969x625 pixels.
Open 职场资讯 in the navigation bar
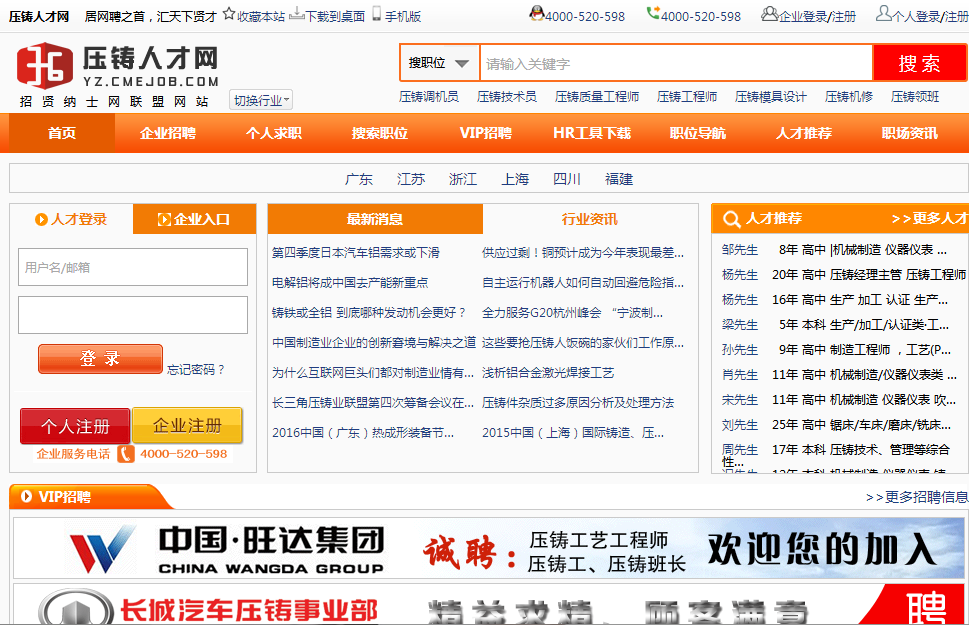(x=910, y=133)
